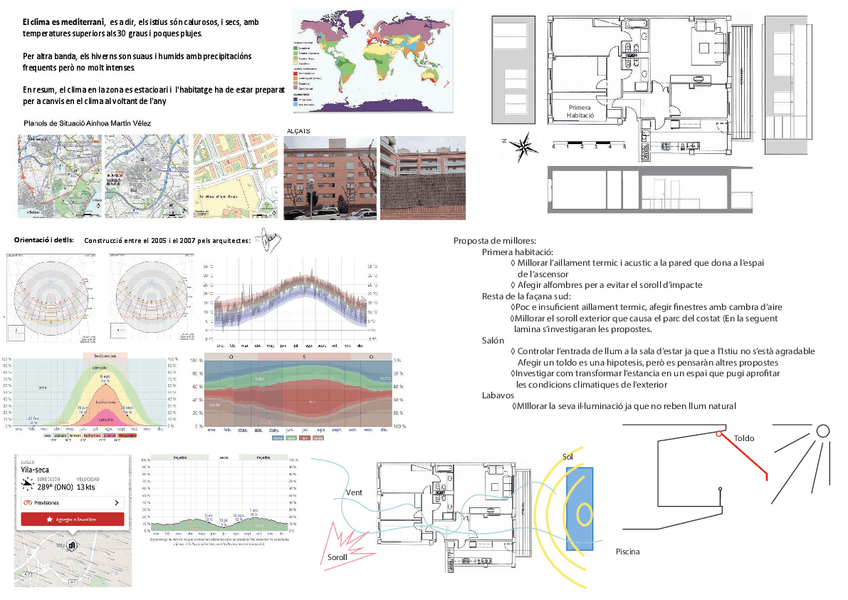Click the Sol label near yellow arcs
Viewport: 848px width, 600px height.
click(x=568, y=457)
